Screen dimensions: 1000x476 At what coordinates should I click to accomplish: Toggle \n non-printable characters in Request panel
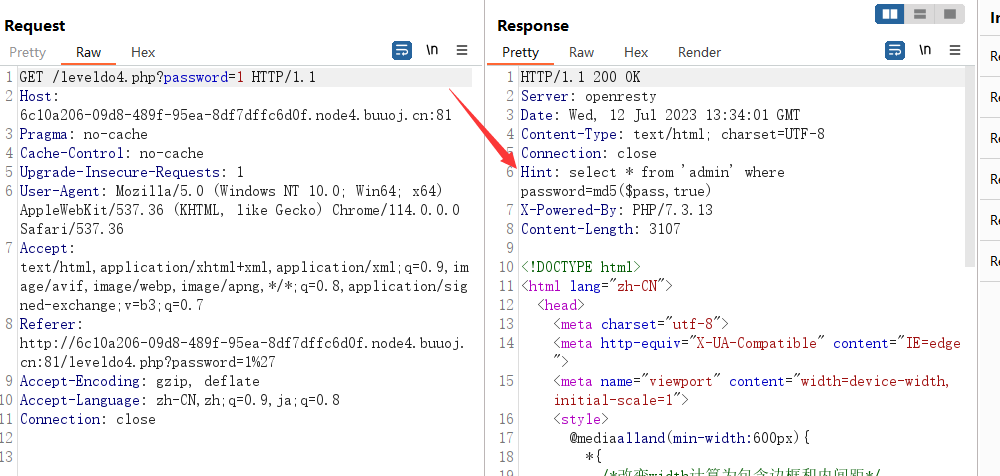click(x=432, y=50)
